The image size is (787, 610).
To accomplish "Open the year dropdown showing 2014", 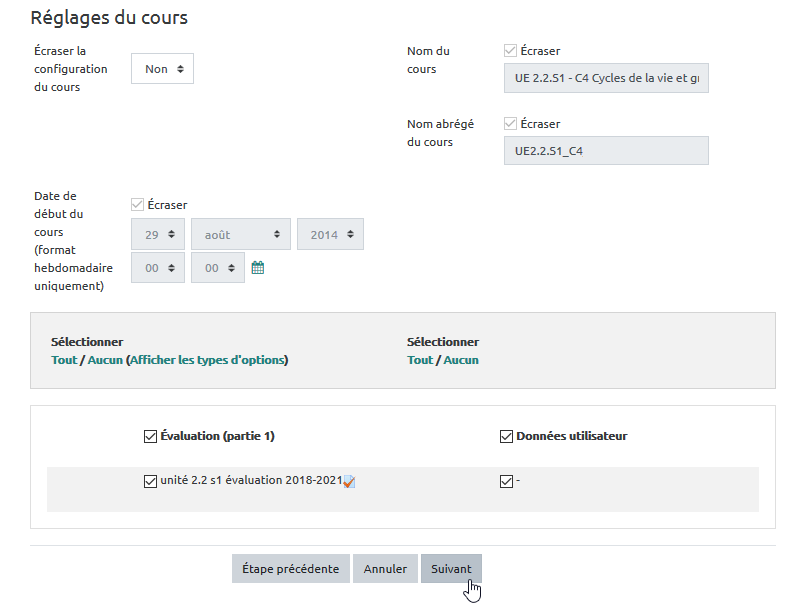I will [330, 234].
